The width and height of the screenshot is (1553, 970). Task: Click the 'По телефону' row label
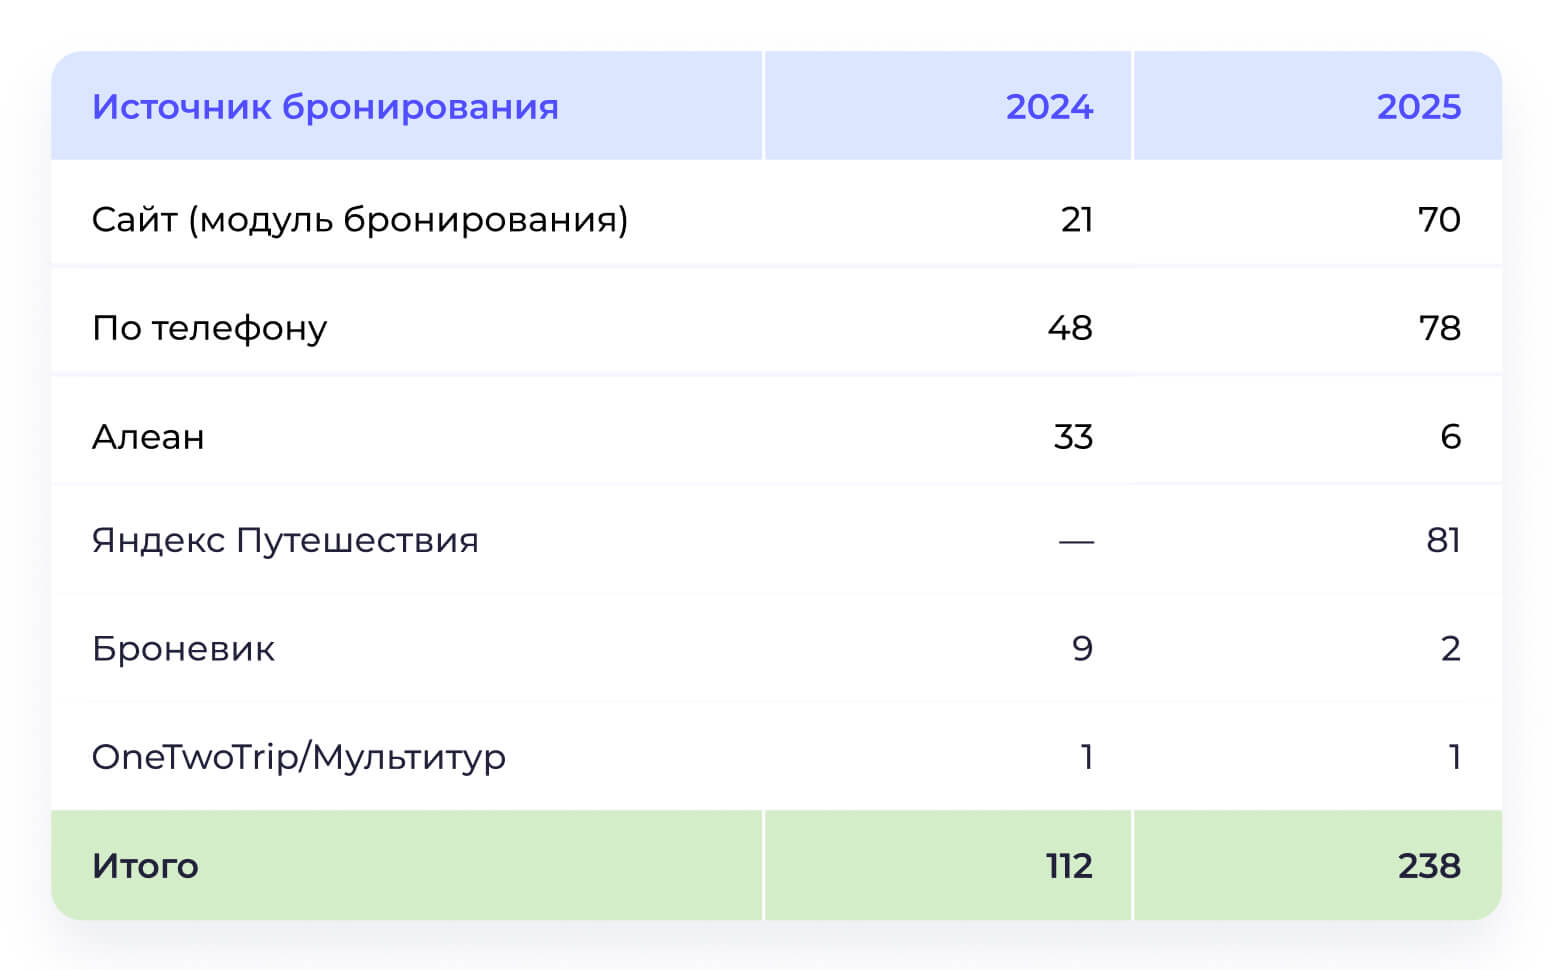click(x=210, y=328)
